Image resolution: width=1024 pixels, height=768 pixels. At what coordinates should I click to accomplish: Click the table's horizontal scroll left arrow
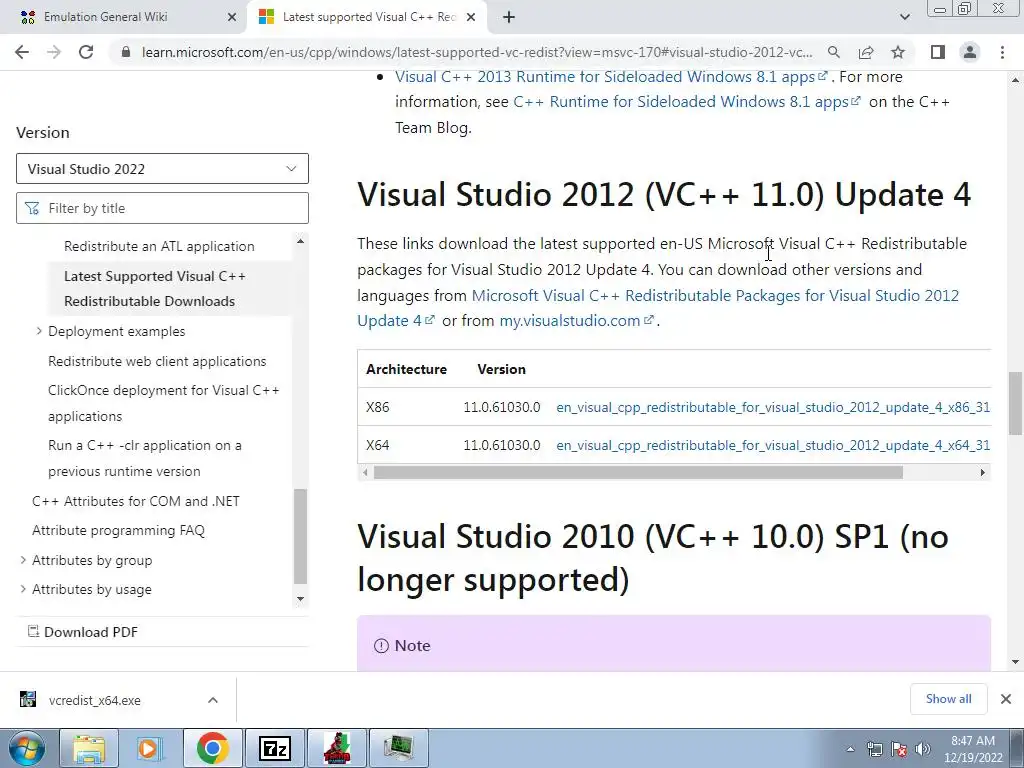point(365,472)
